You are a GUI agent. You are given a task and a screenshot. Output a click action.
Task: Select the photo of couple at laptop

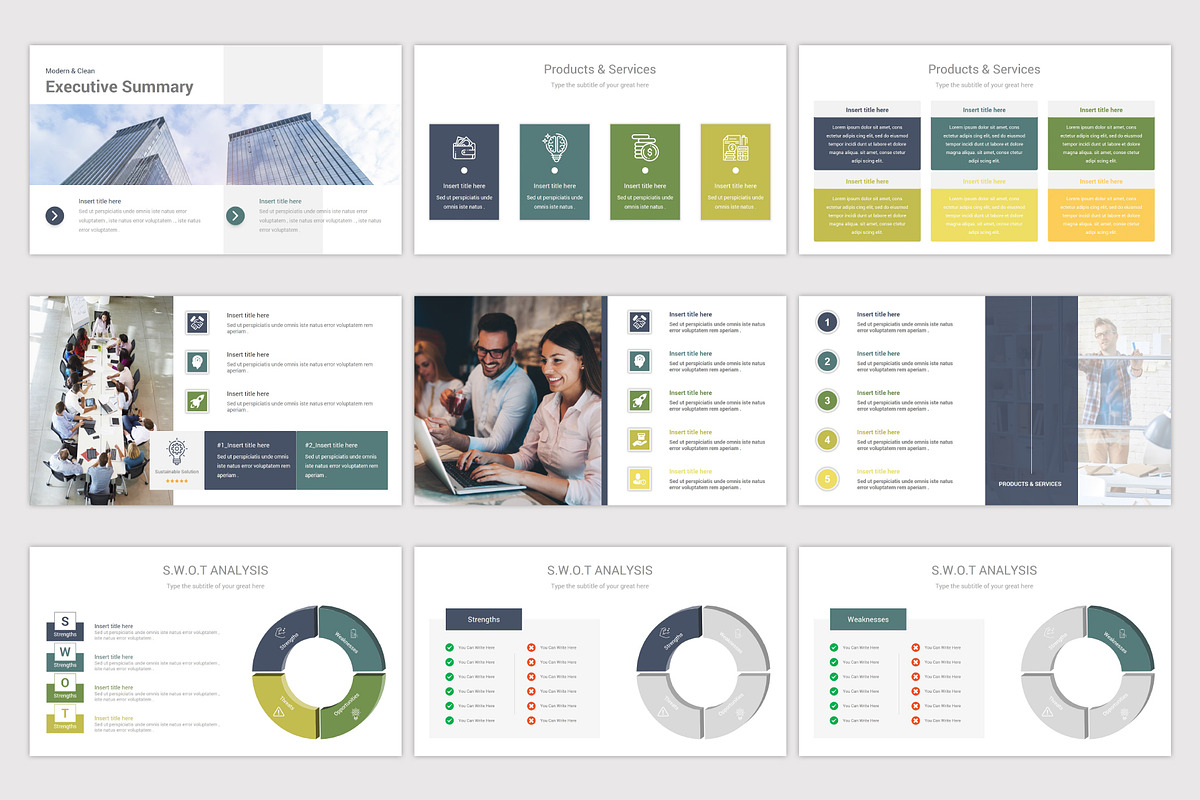509,400
